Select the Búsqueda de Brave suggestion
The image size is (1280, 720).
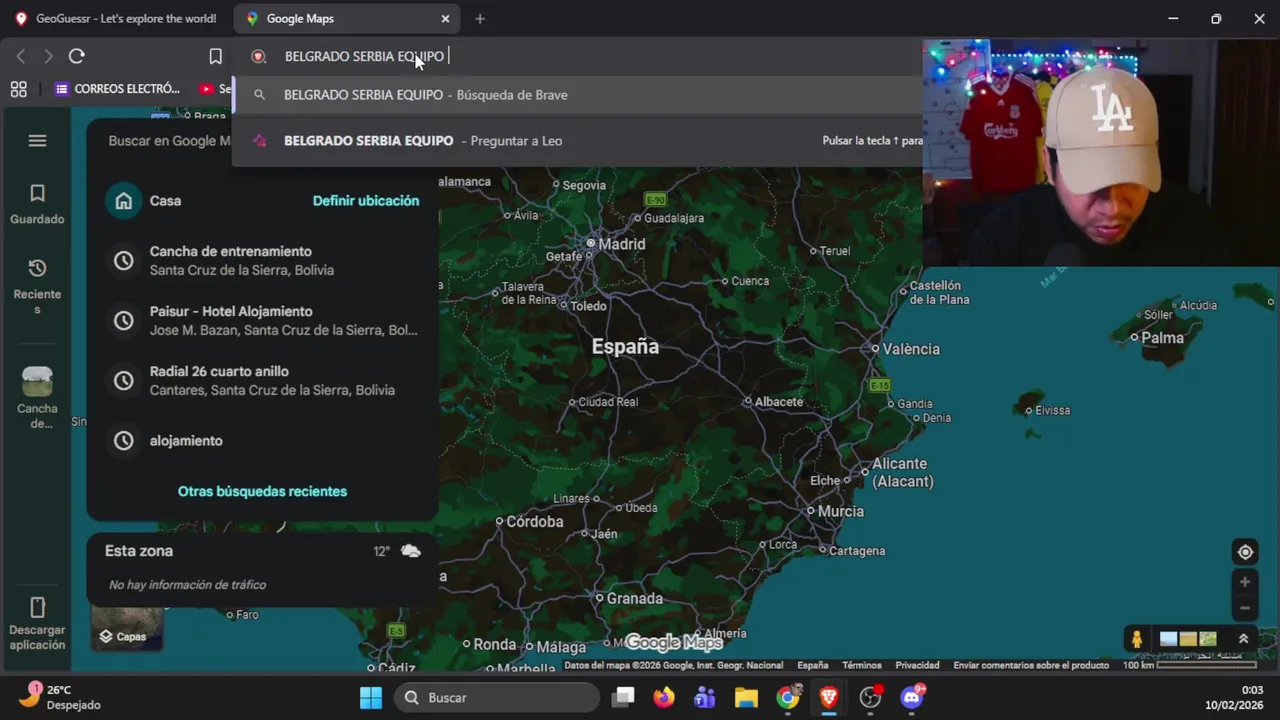[577, 95]
